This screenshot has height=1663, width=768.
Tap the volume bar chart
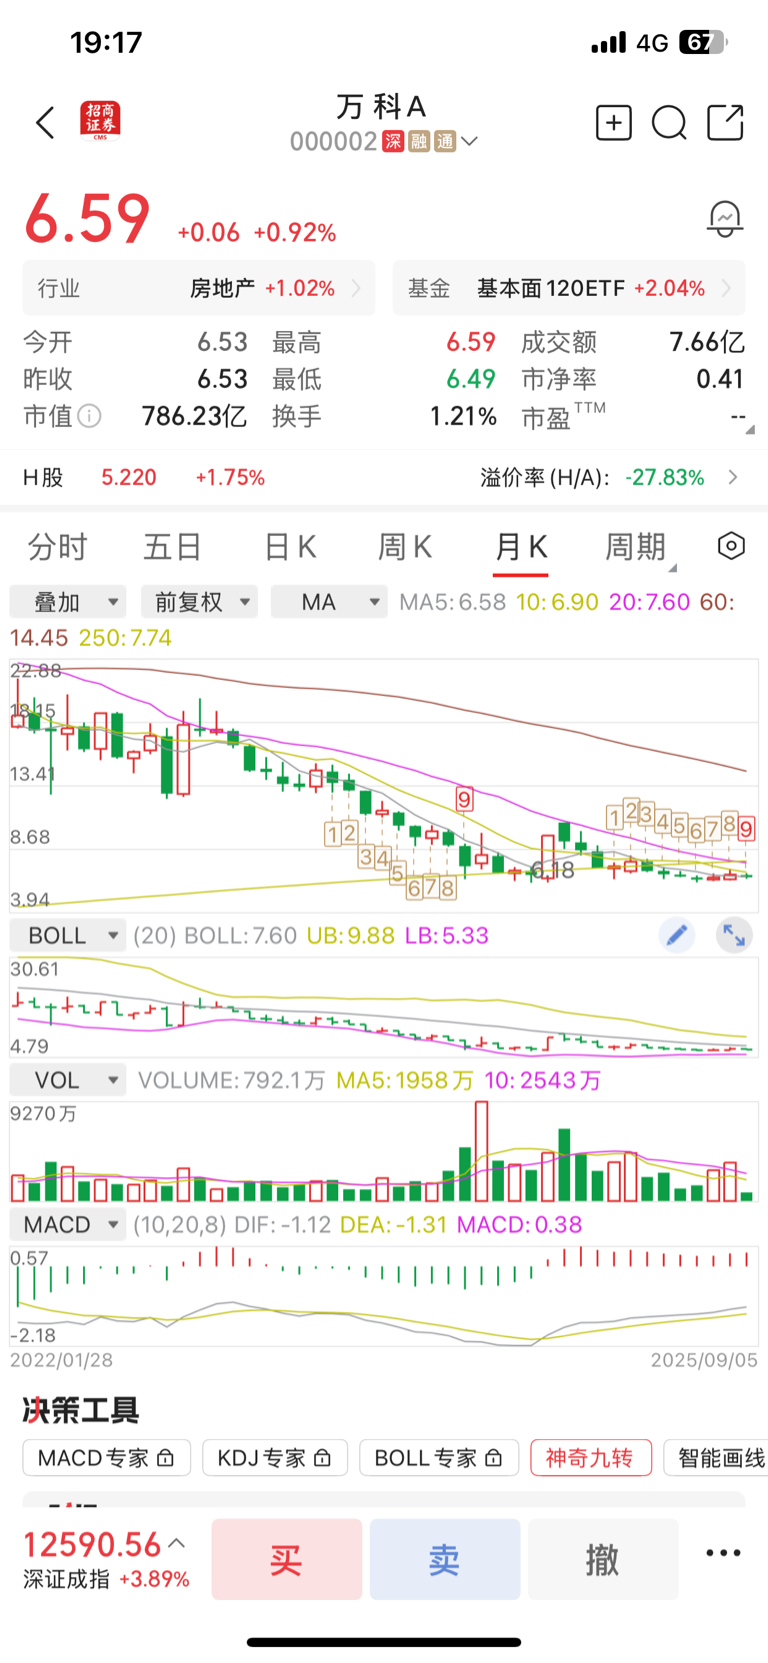click(384, 1152)
